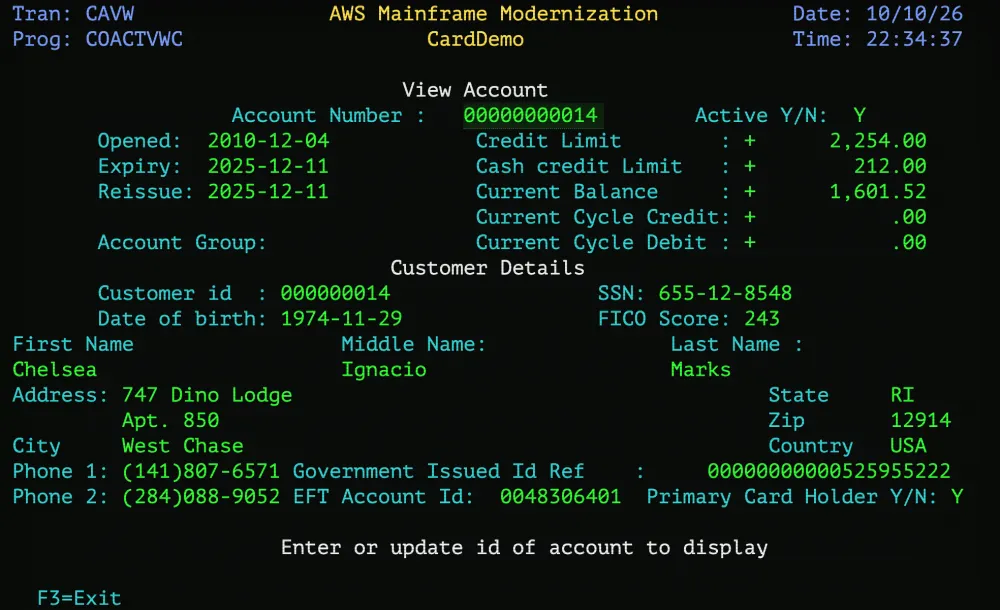Click the address line Apt. 850
The height and width of the screenshot is (610, 1000).
(170, 420)
